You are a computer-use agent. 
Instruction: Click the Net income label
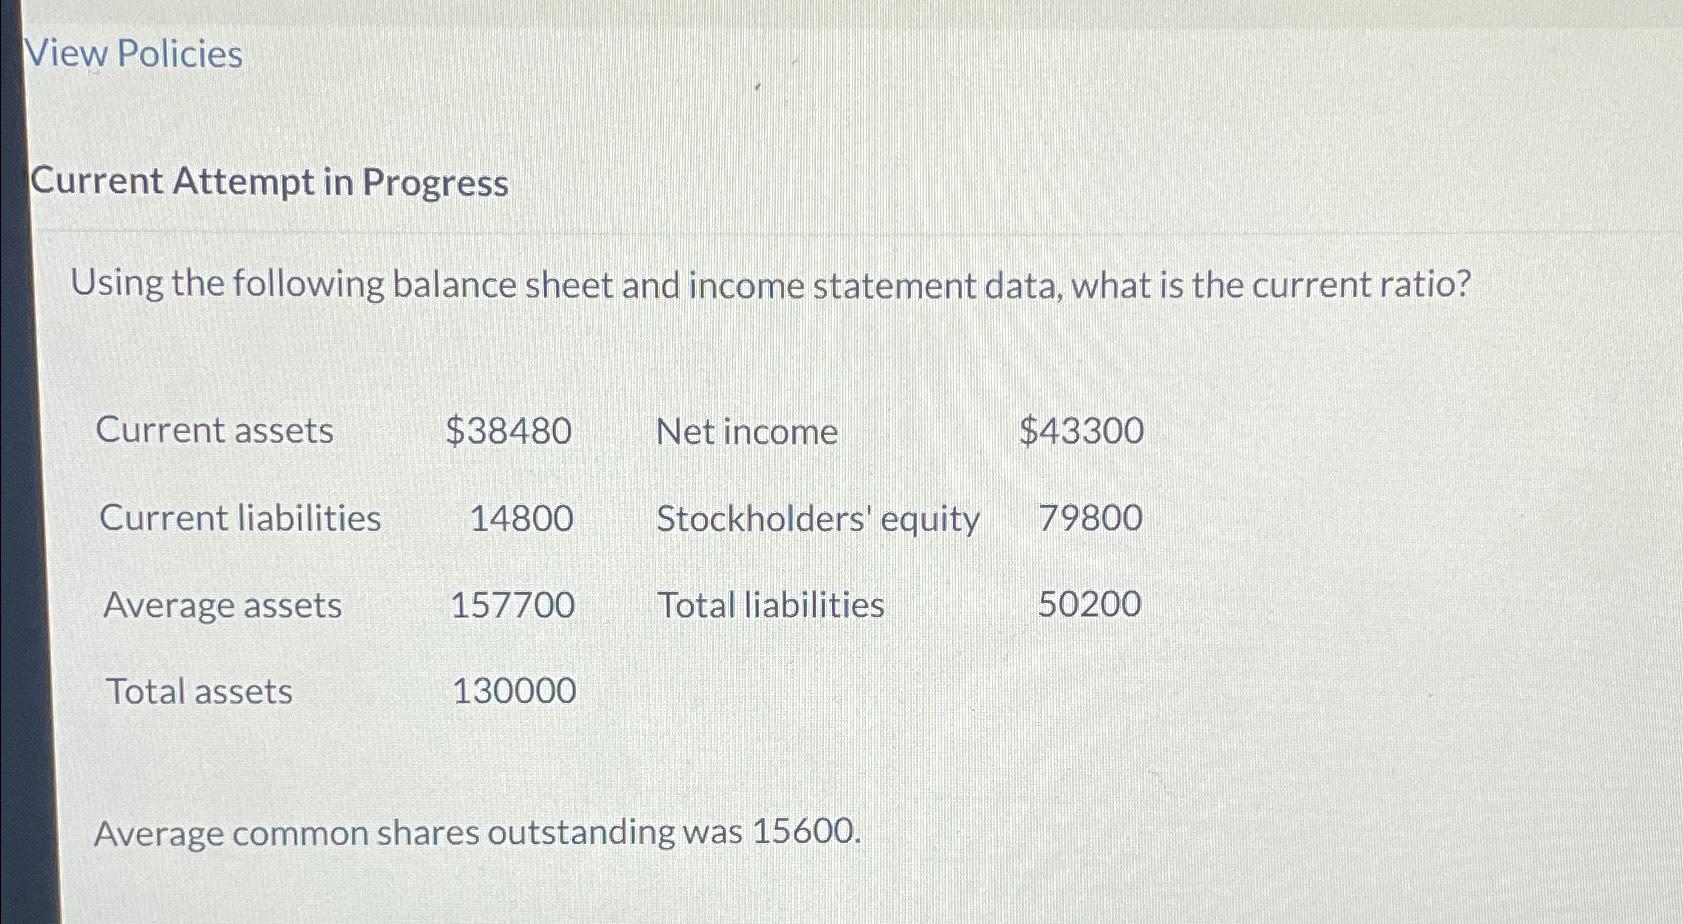tap(747, 431)
